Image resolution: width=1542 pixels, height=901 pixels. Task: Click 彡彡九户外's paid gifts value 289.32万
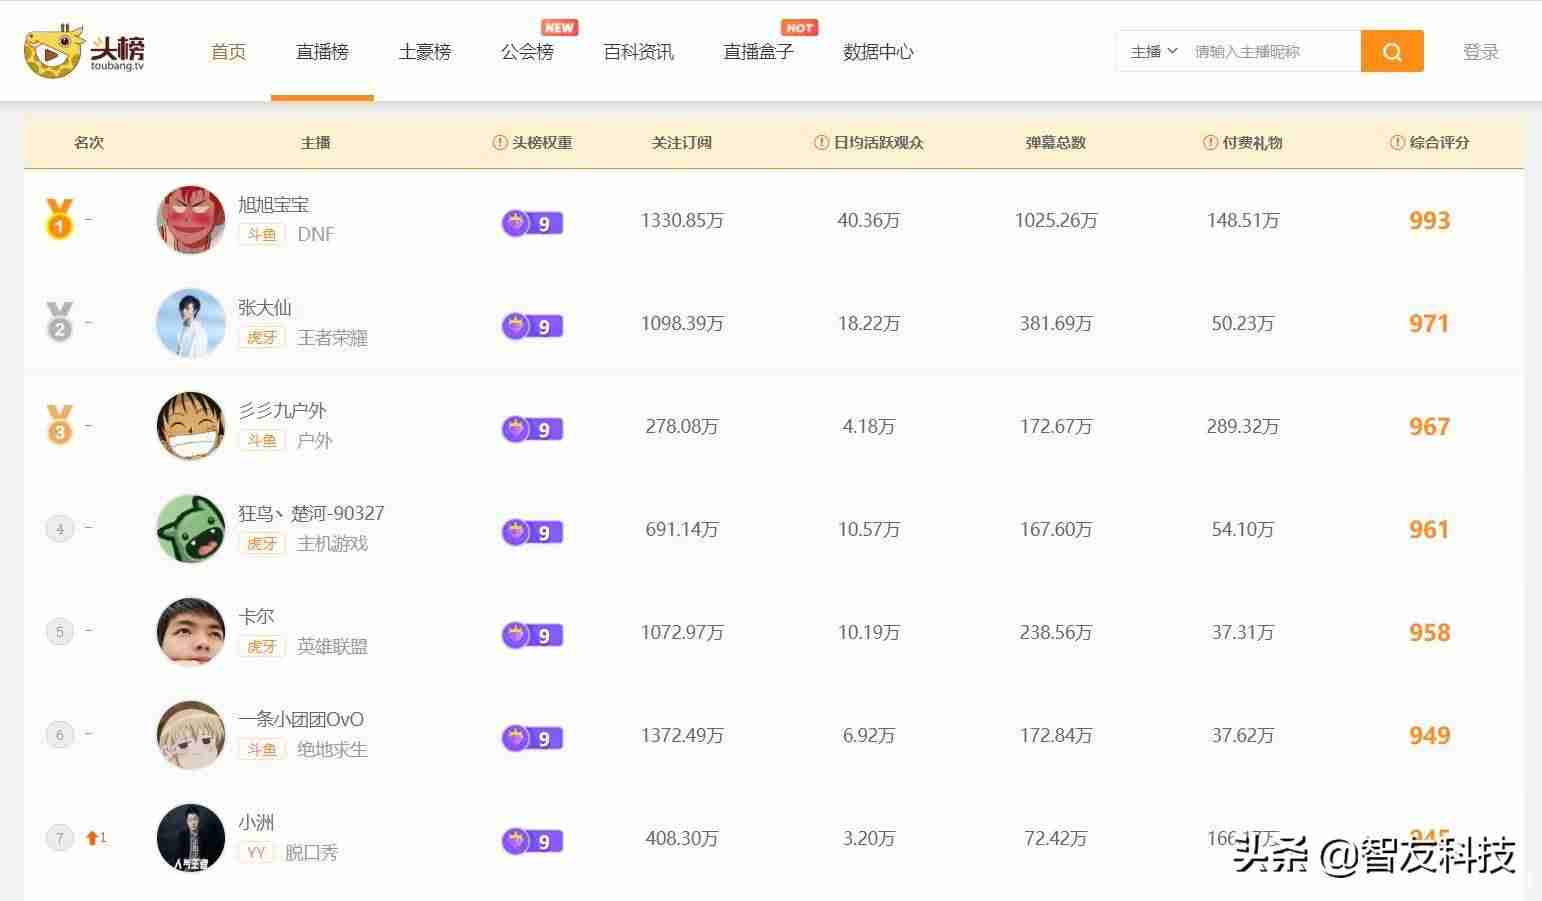point(1243,427)
